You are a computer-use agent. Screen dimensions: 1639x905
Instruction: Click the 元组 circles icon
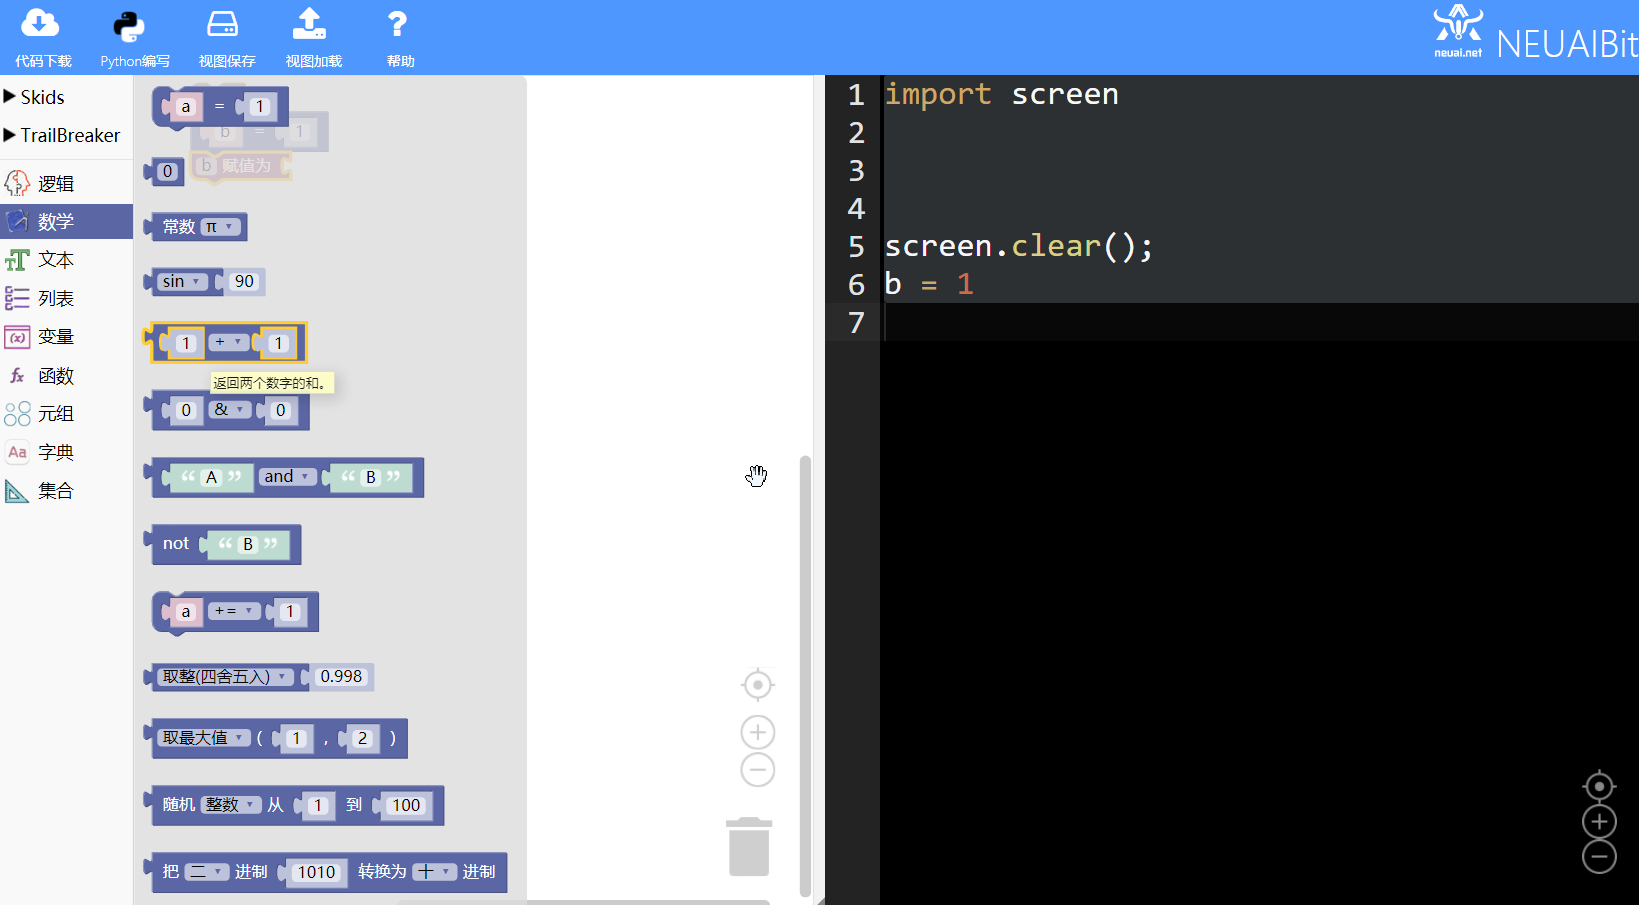point(17,414)
